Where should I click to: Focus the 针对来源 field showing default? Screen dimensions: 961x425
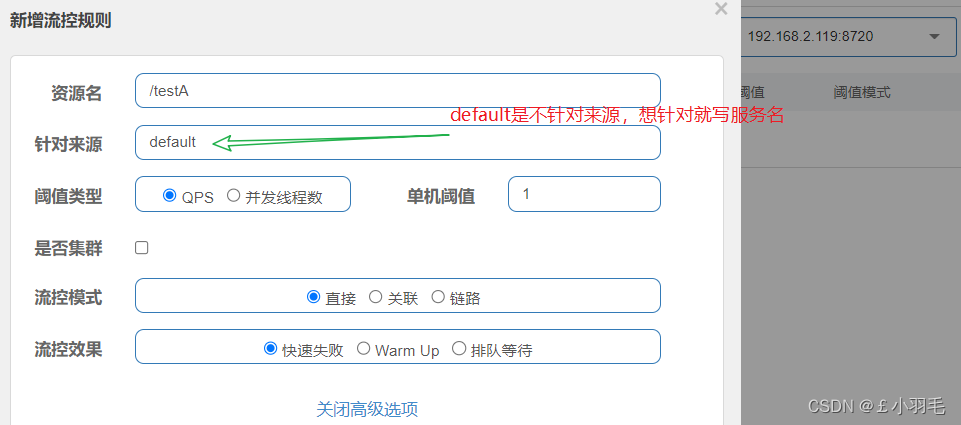tap(398, 142)
